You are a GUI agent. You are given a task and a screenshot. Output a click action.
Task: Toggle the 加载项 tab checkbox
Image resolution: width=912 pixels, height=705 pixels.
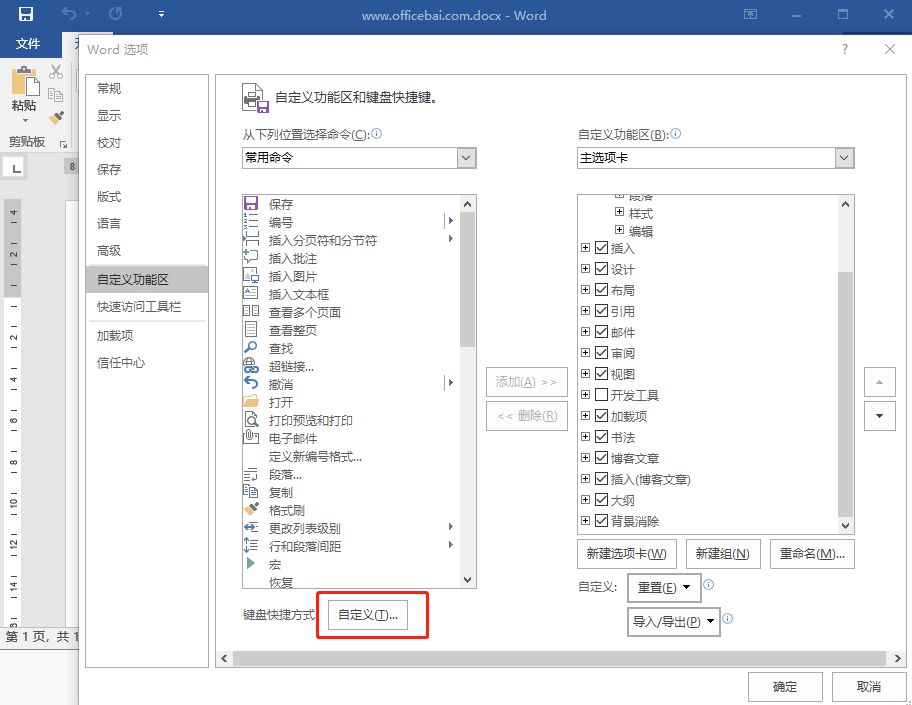pyautogui.click(x=601, y=416)
